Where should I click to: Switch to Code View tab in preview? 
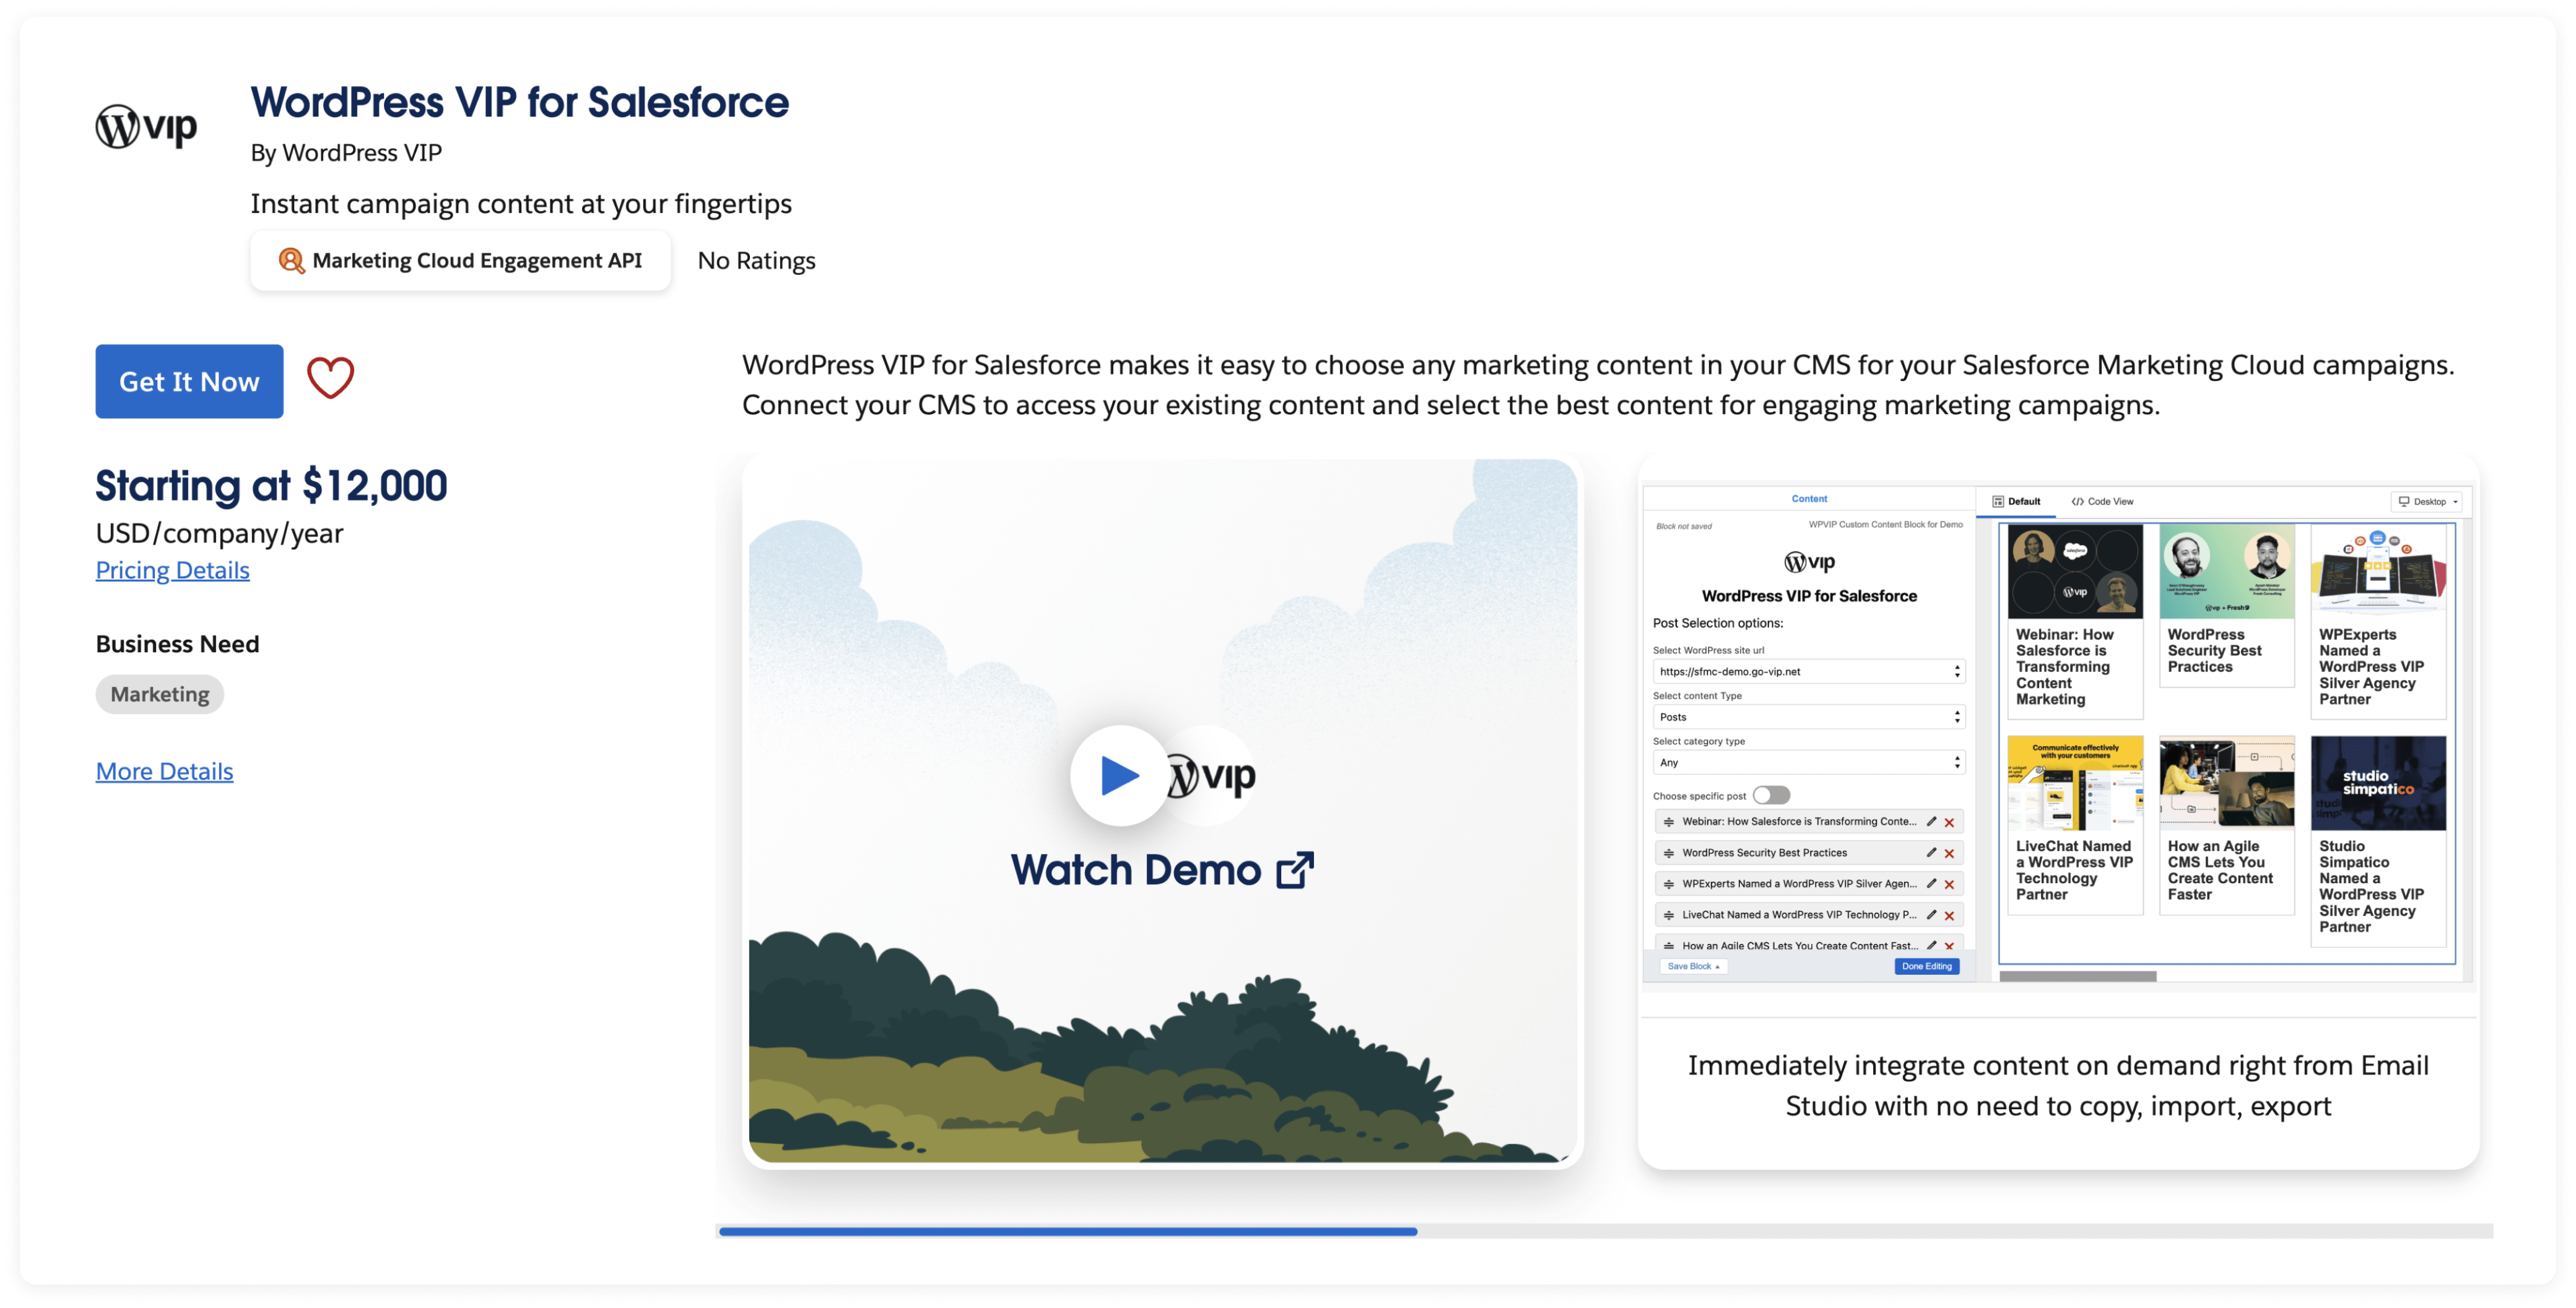2102,501
